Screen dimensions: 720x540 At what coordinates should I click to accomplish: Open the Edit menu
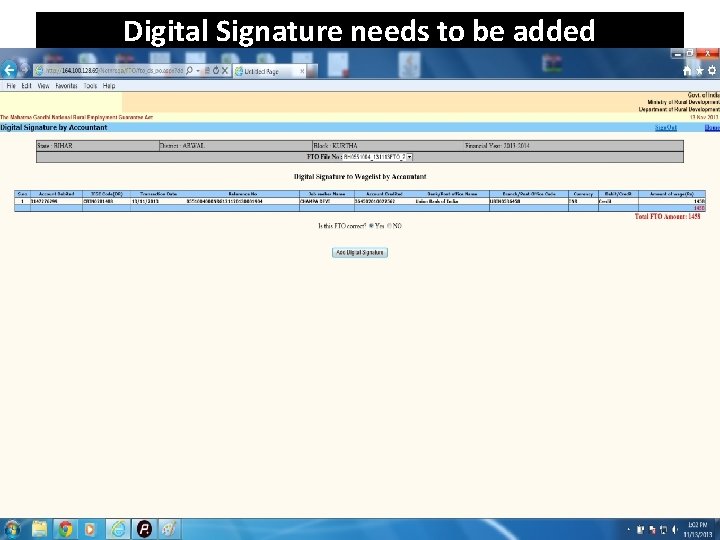27,86
